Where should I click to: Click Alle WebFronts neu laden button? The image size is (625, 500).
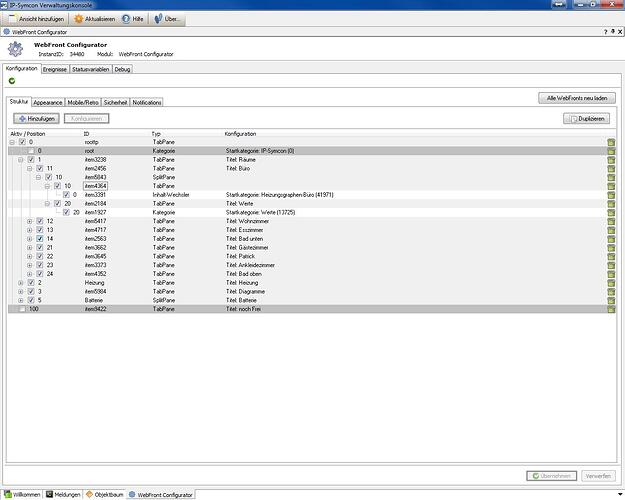(x=577, y=98)
